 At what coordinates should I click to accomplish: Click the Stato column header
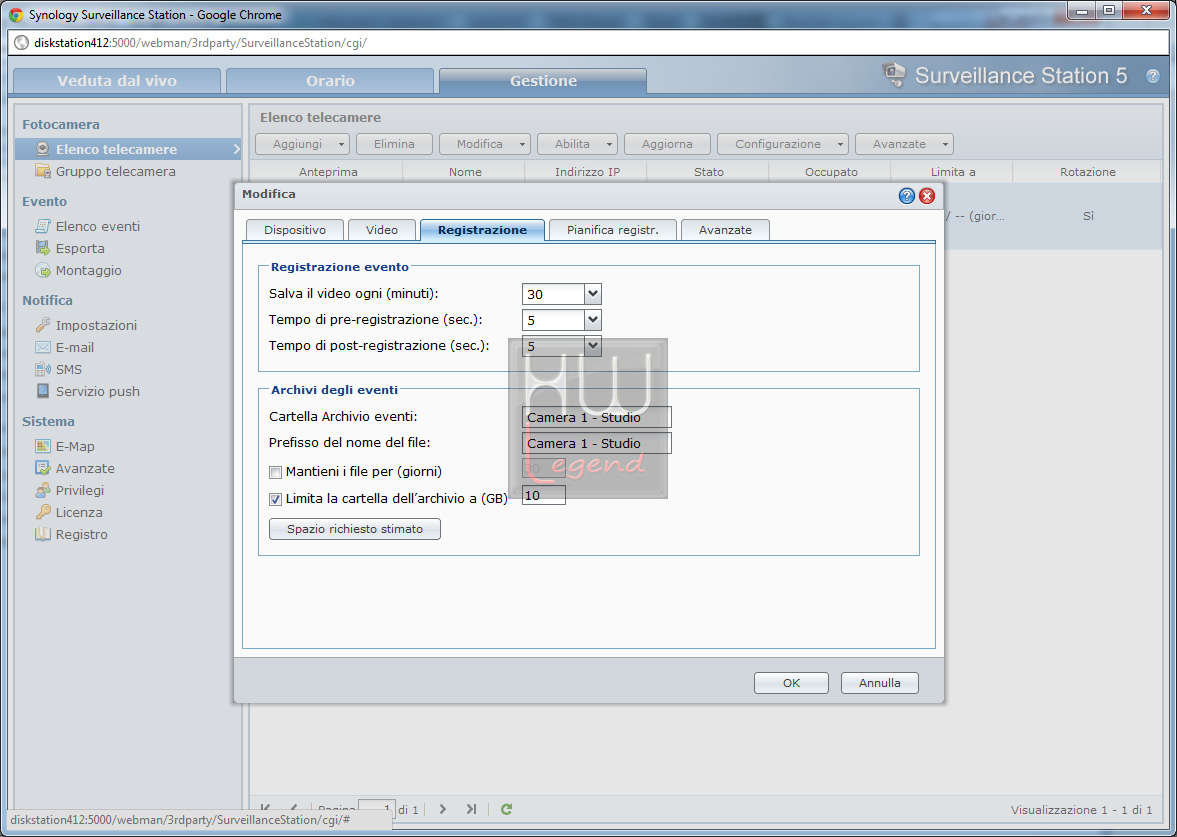pyautogui.click(x=709, y=172)
